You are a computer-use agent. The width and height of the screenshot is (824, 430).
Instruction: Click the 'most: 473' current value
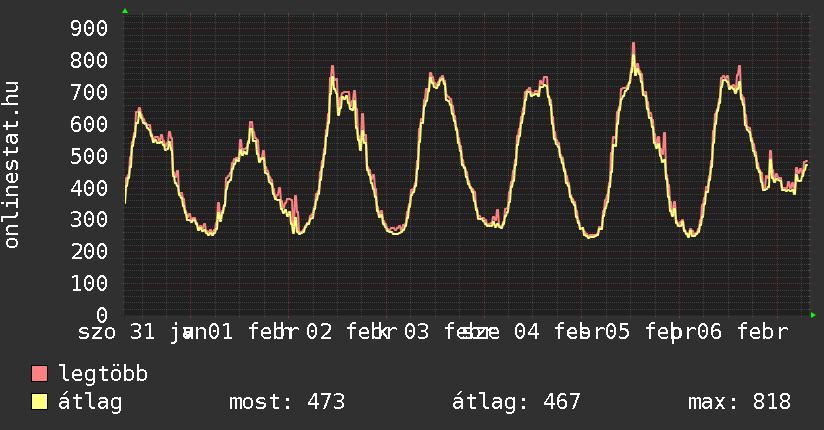pyautogui.click(x=287, y=402)
